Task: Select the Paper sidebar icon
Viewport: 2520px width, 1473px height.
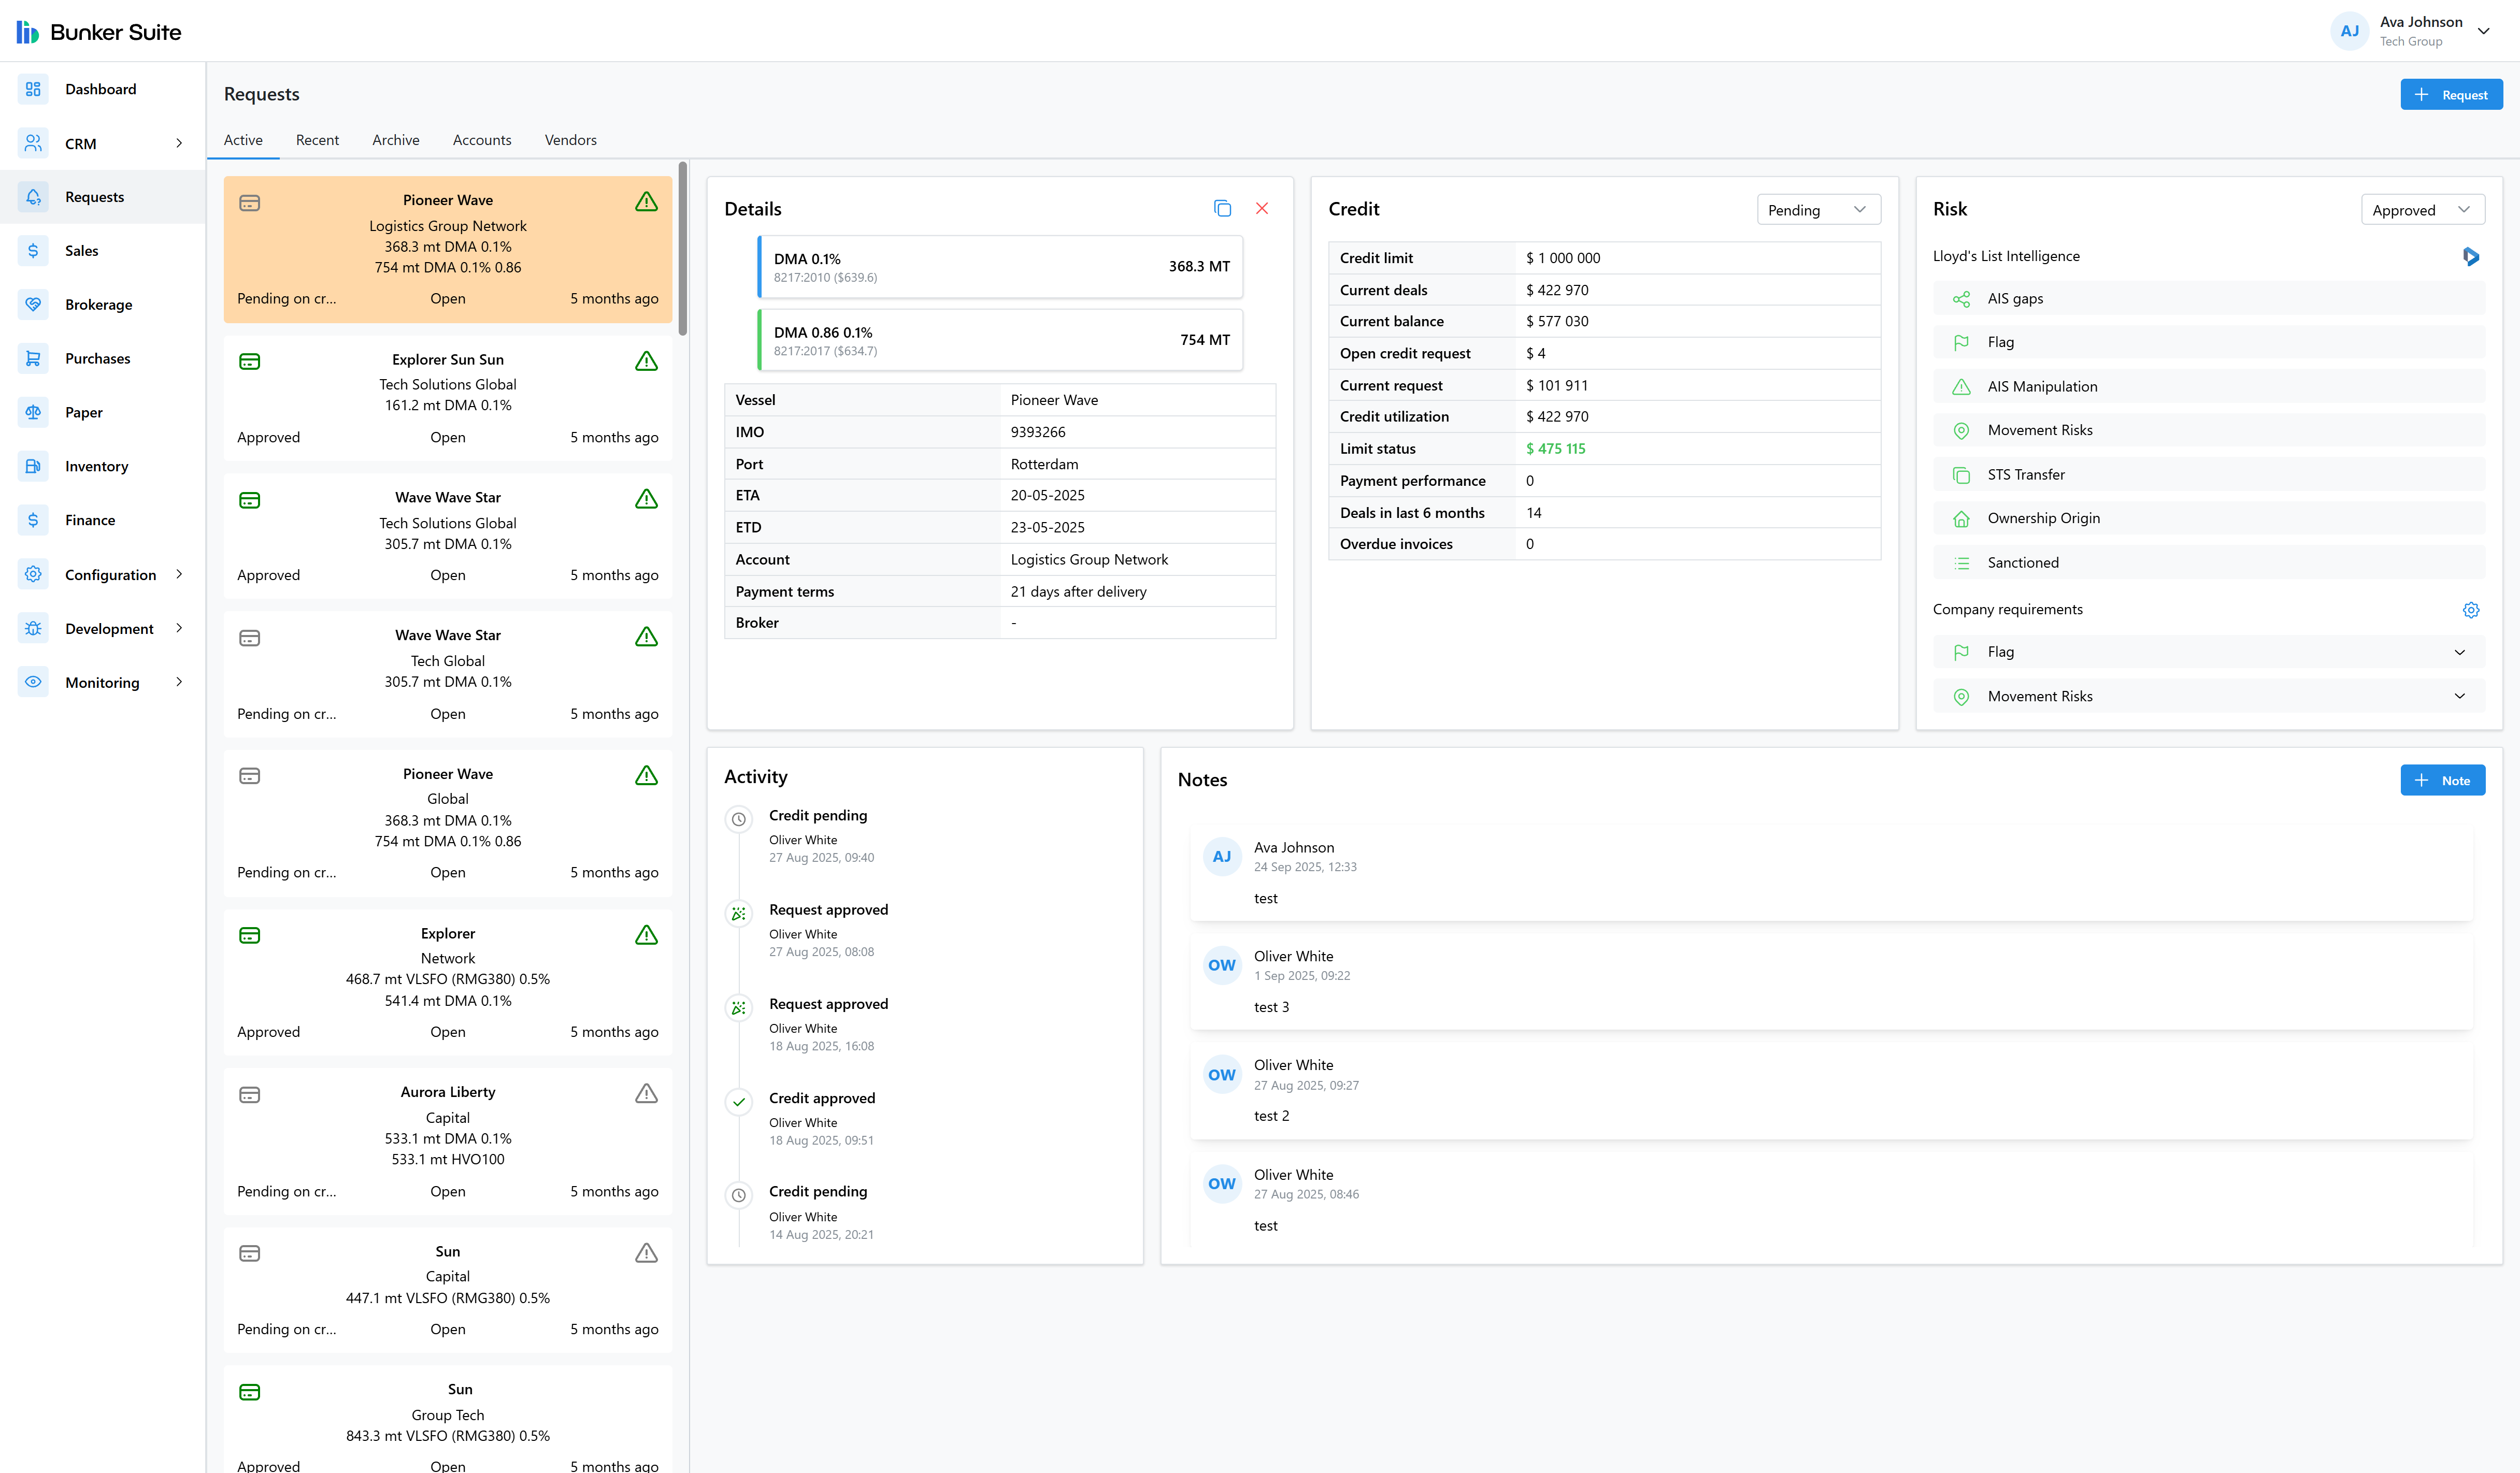Action: click(33, 412)
